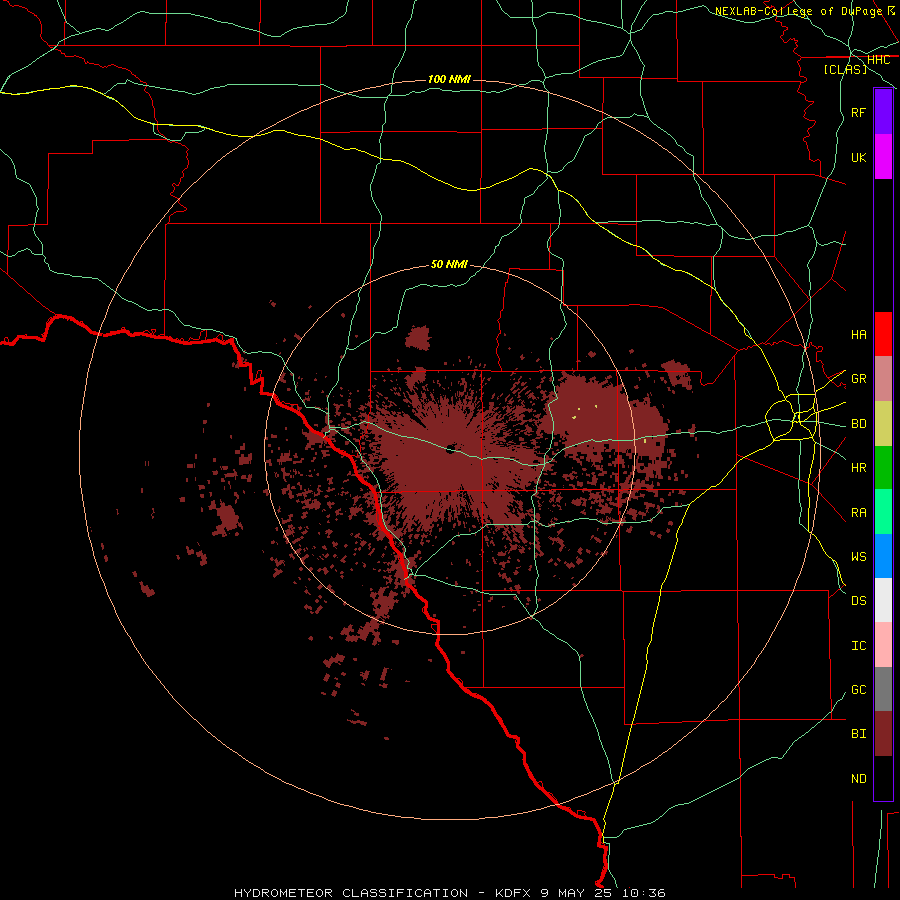Click the HA legend label
The height and width of the screenshot is (900, 900).
(858, 334)
